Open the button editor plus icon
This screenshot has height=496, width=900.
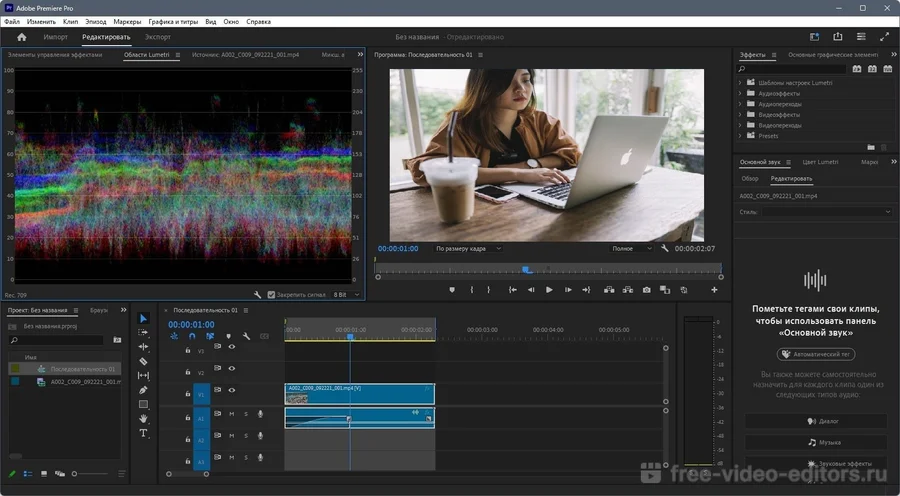(714, 290)
